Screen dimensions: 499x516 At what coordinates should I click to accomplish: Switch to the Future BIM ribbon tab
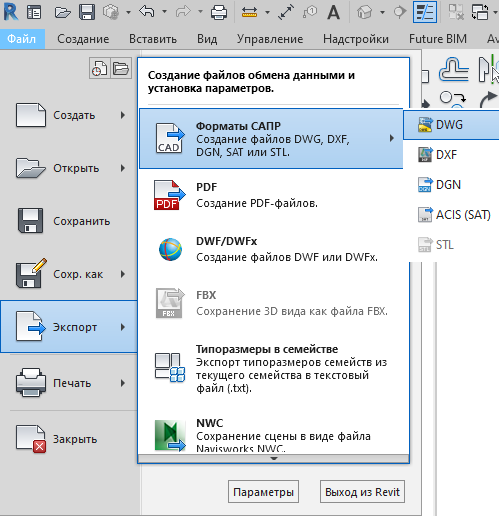[438, 39]
